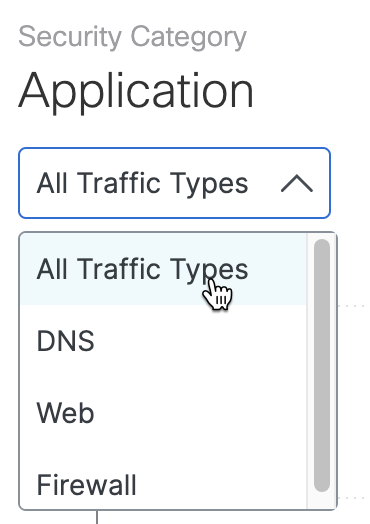The image size is (370, 524).
Task: Select highlighted All Traffic Types list option
Action: pos(163,269)
